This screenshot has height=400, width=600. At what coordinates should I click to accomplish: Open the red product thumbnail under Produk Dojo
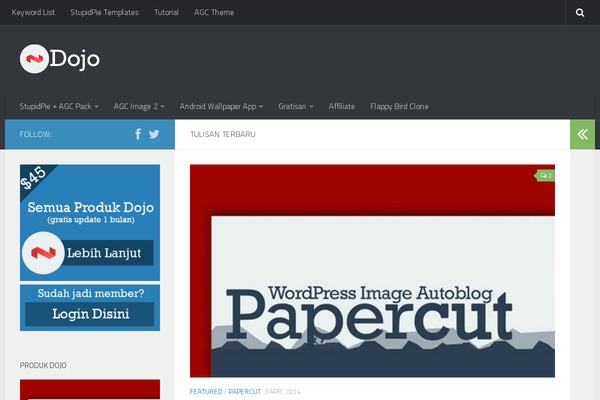tap(90, 390)
